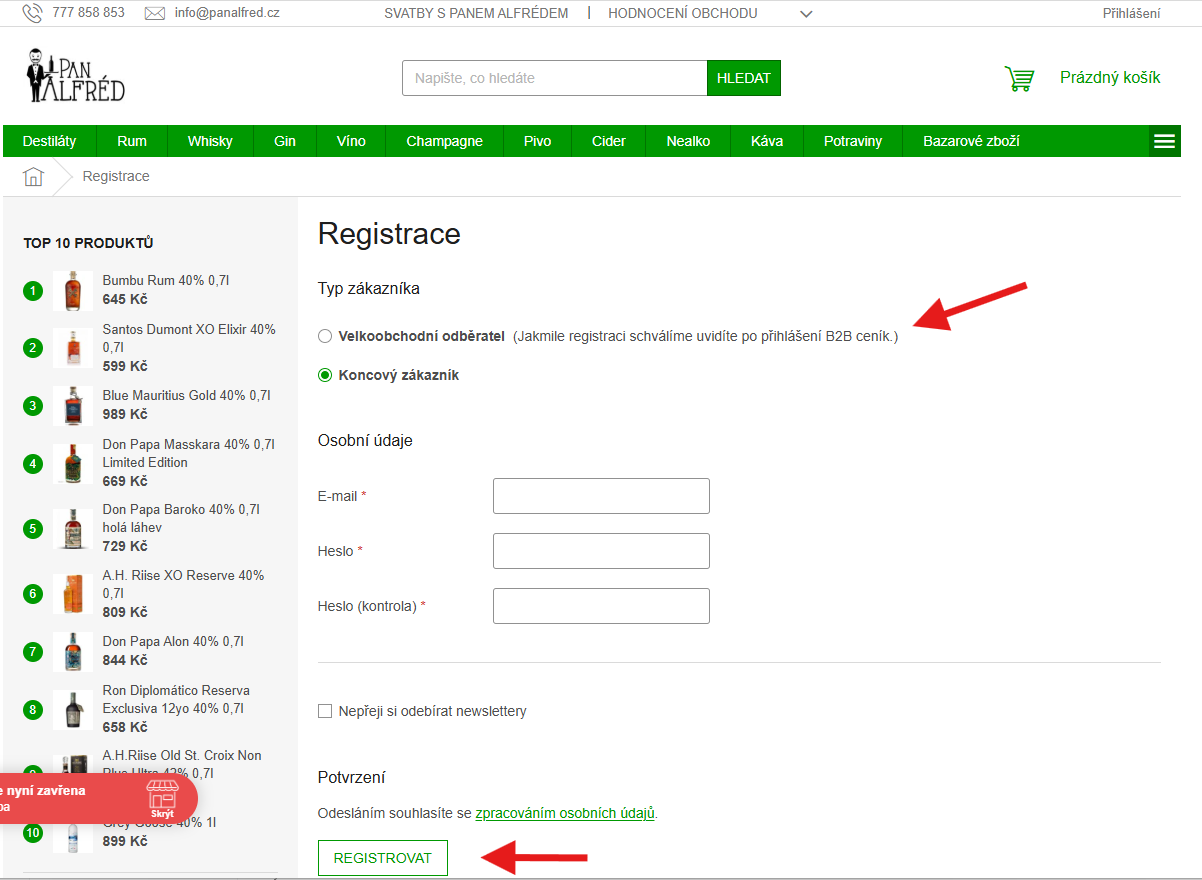Open Bumbu Rum product thumbnail
The image size is (1202, 880).
click(x=72, y=291)
